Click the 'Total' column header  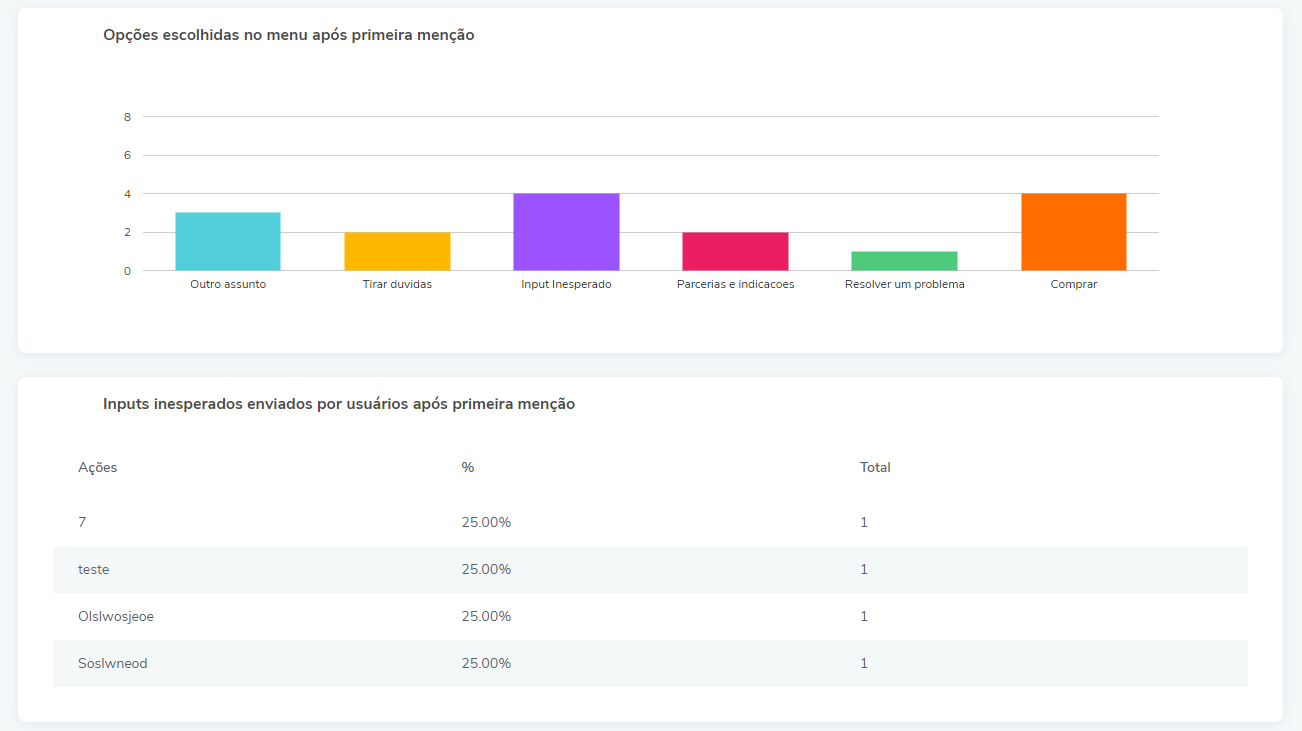point(875,467)
